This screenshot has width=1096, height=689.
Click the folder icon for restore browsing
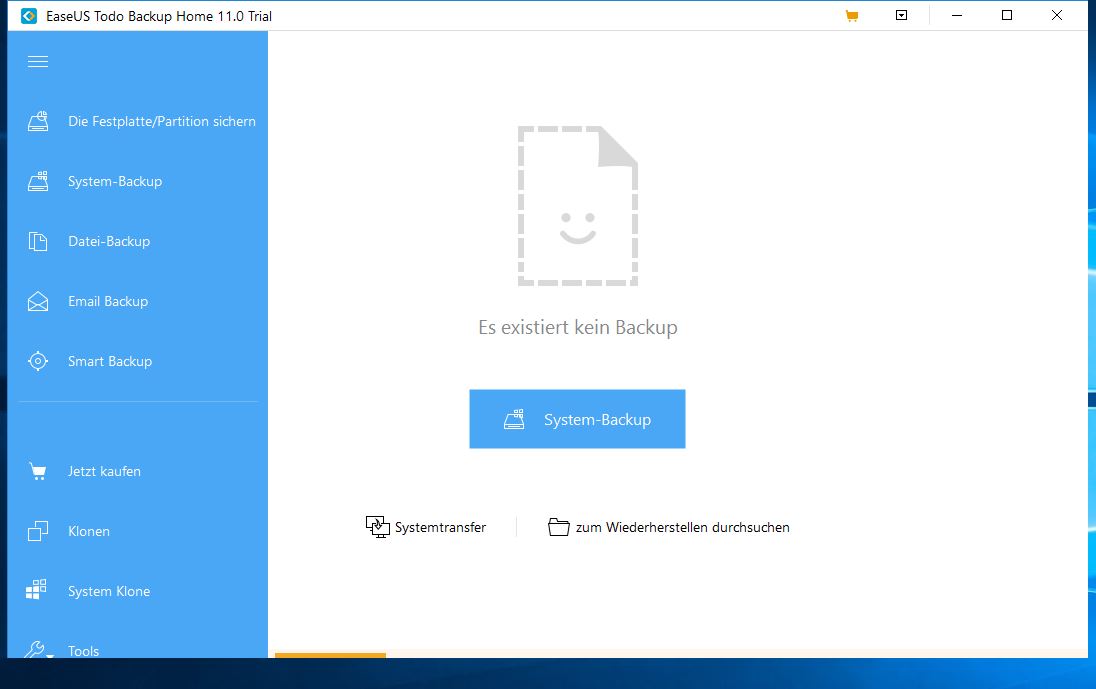pyautogui.click(x=558, y=527)
